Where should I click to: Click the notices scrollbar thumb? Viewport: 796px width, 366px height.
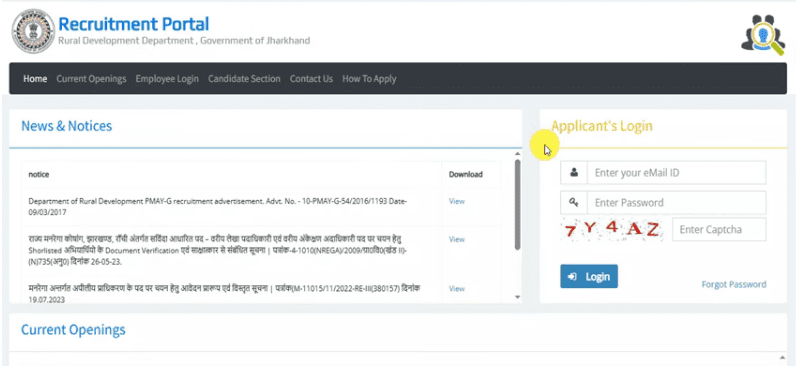(517, 205)
